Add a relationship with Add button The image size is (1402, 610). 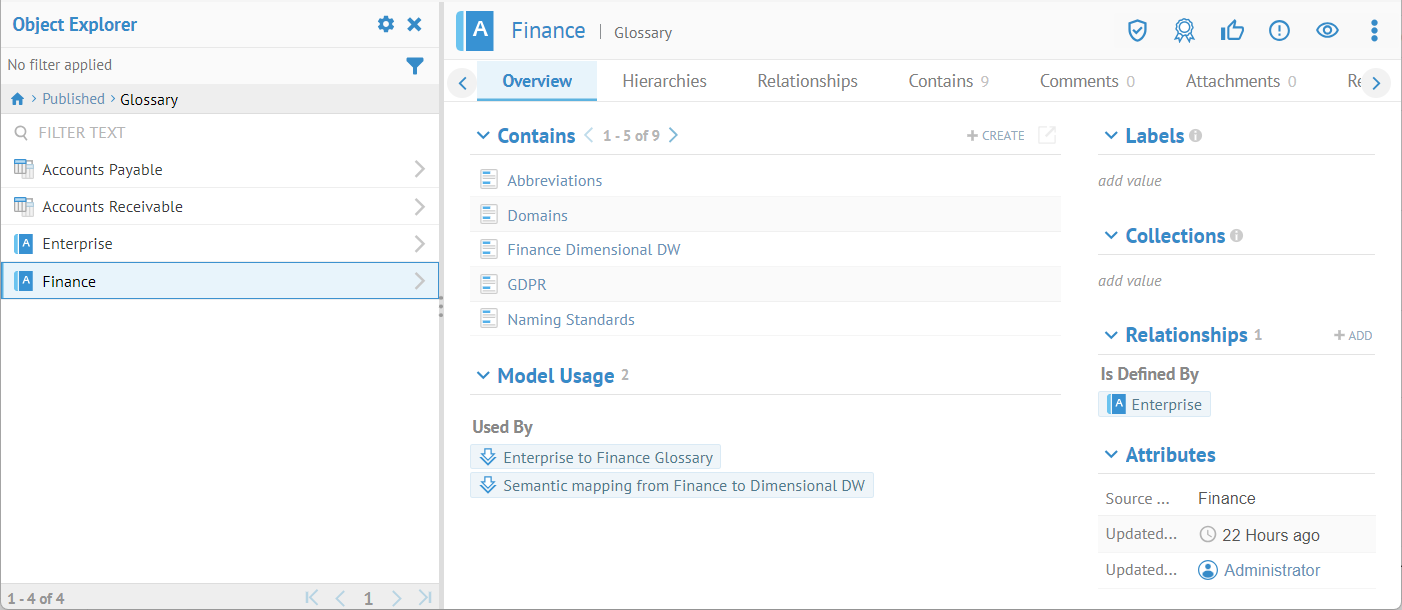coord(1353,336)
